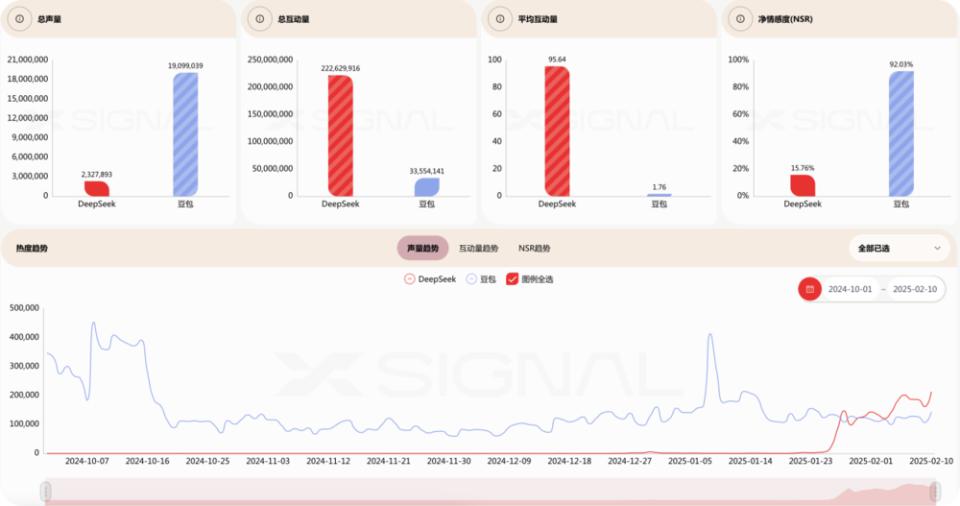Click the info icon beside 净情感度(NSR)
Screen dimensions: 960x506
(740, 19)
